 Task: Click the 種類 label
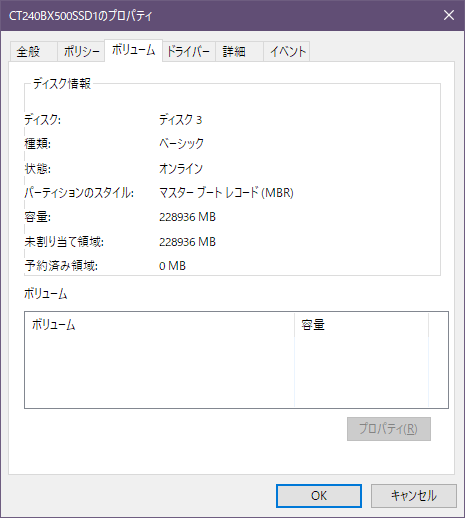coord(37,144)
